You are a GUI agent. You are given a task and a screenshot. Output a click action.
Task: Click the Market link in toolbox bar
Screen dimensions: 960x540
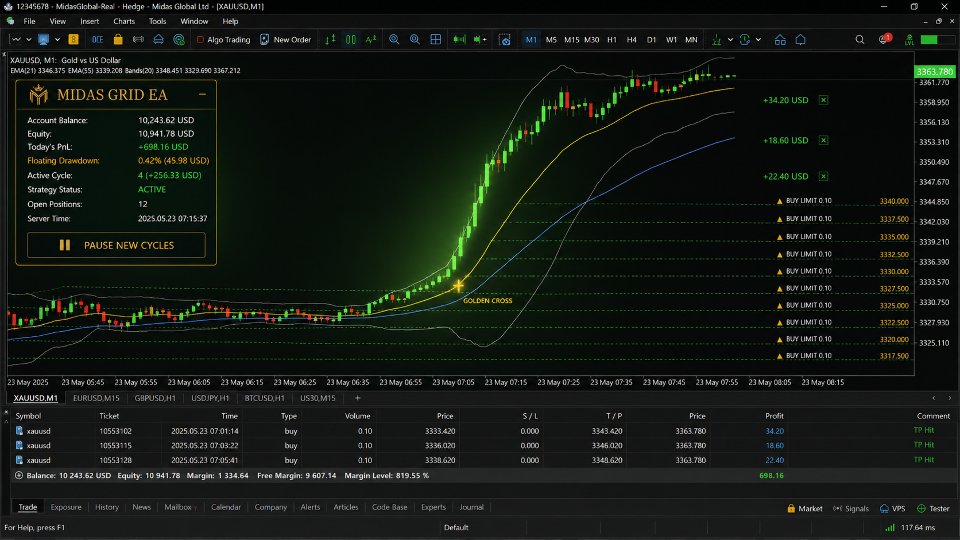[x=804, y=508]
